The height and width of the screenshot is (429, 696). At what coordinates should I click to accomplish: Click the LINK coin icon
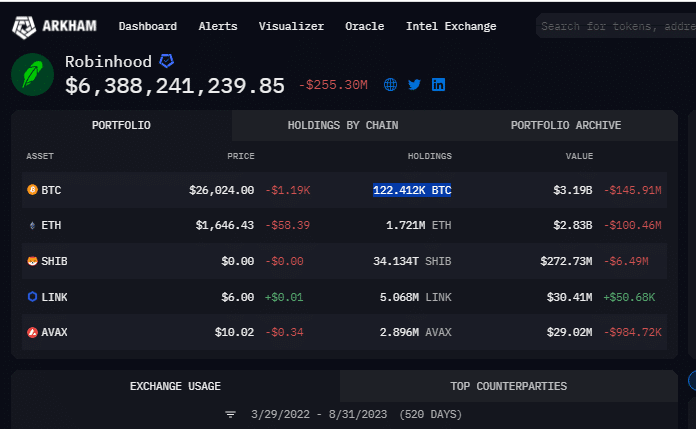click(32, 297)
